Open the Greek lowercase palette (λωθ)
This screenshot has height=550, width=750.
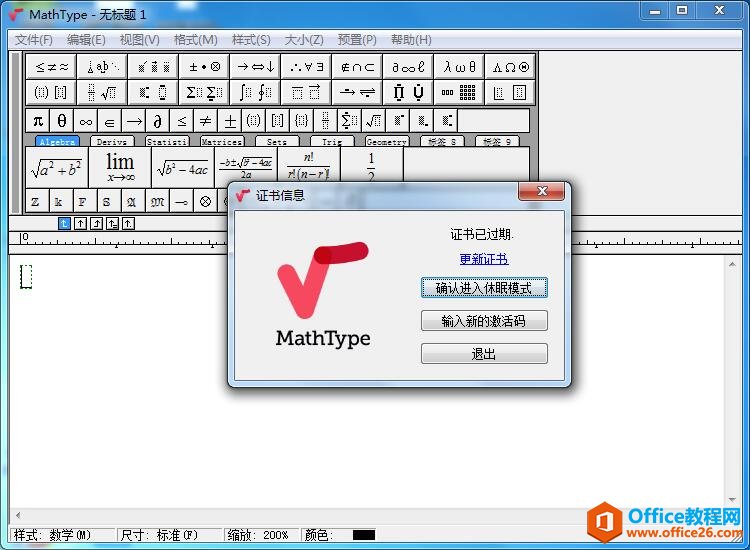click(460, 67)
